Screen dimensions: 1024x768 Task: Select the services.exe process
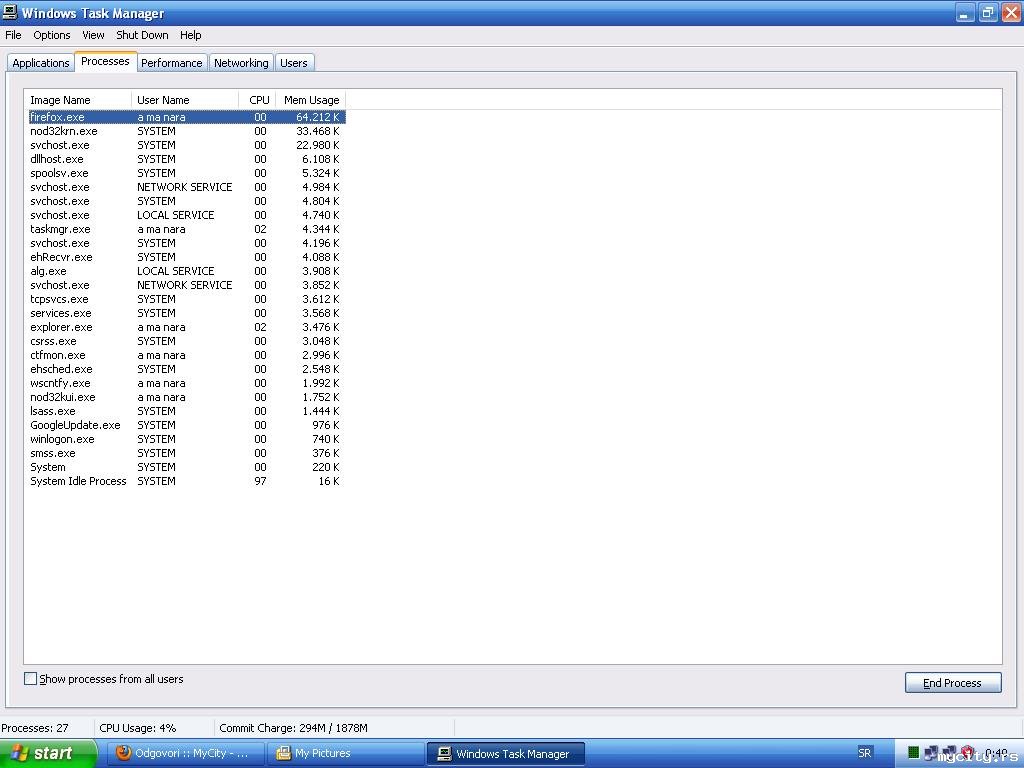pyautogui.click(x=186, y=313)
